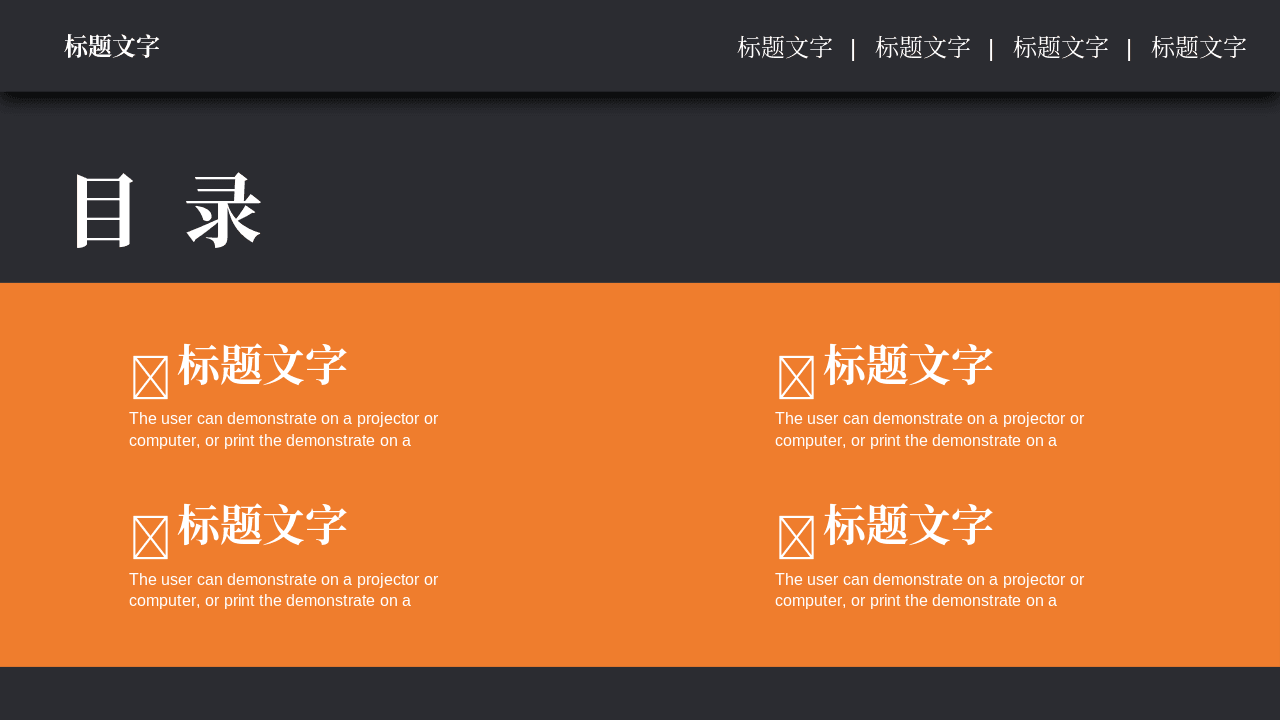1280x720 pixels.
Task: Click the placeholder icon in the lower-left section
Action: 151,537
